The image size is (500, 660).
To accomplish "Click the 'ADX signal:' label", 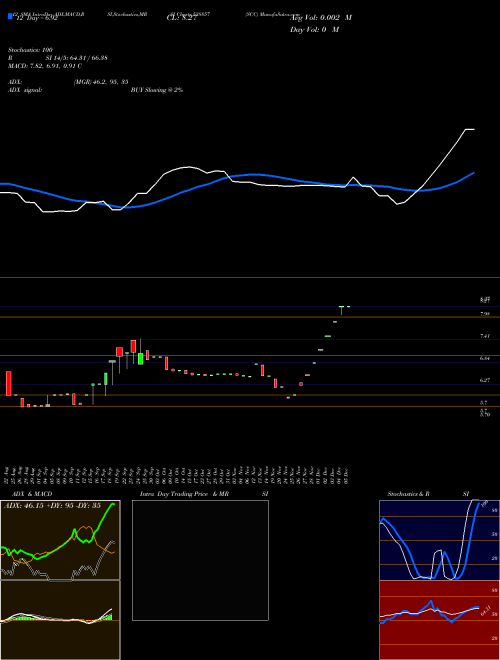I will click(24, 90).
